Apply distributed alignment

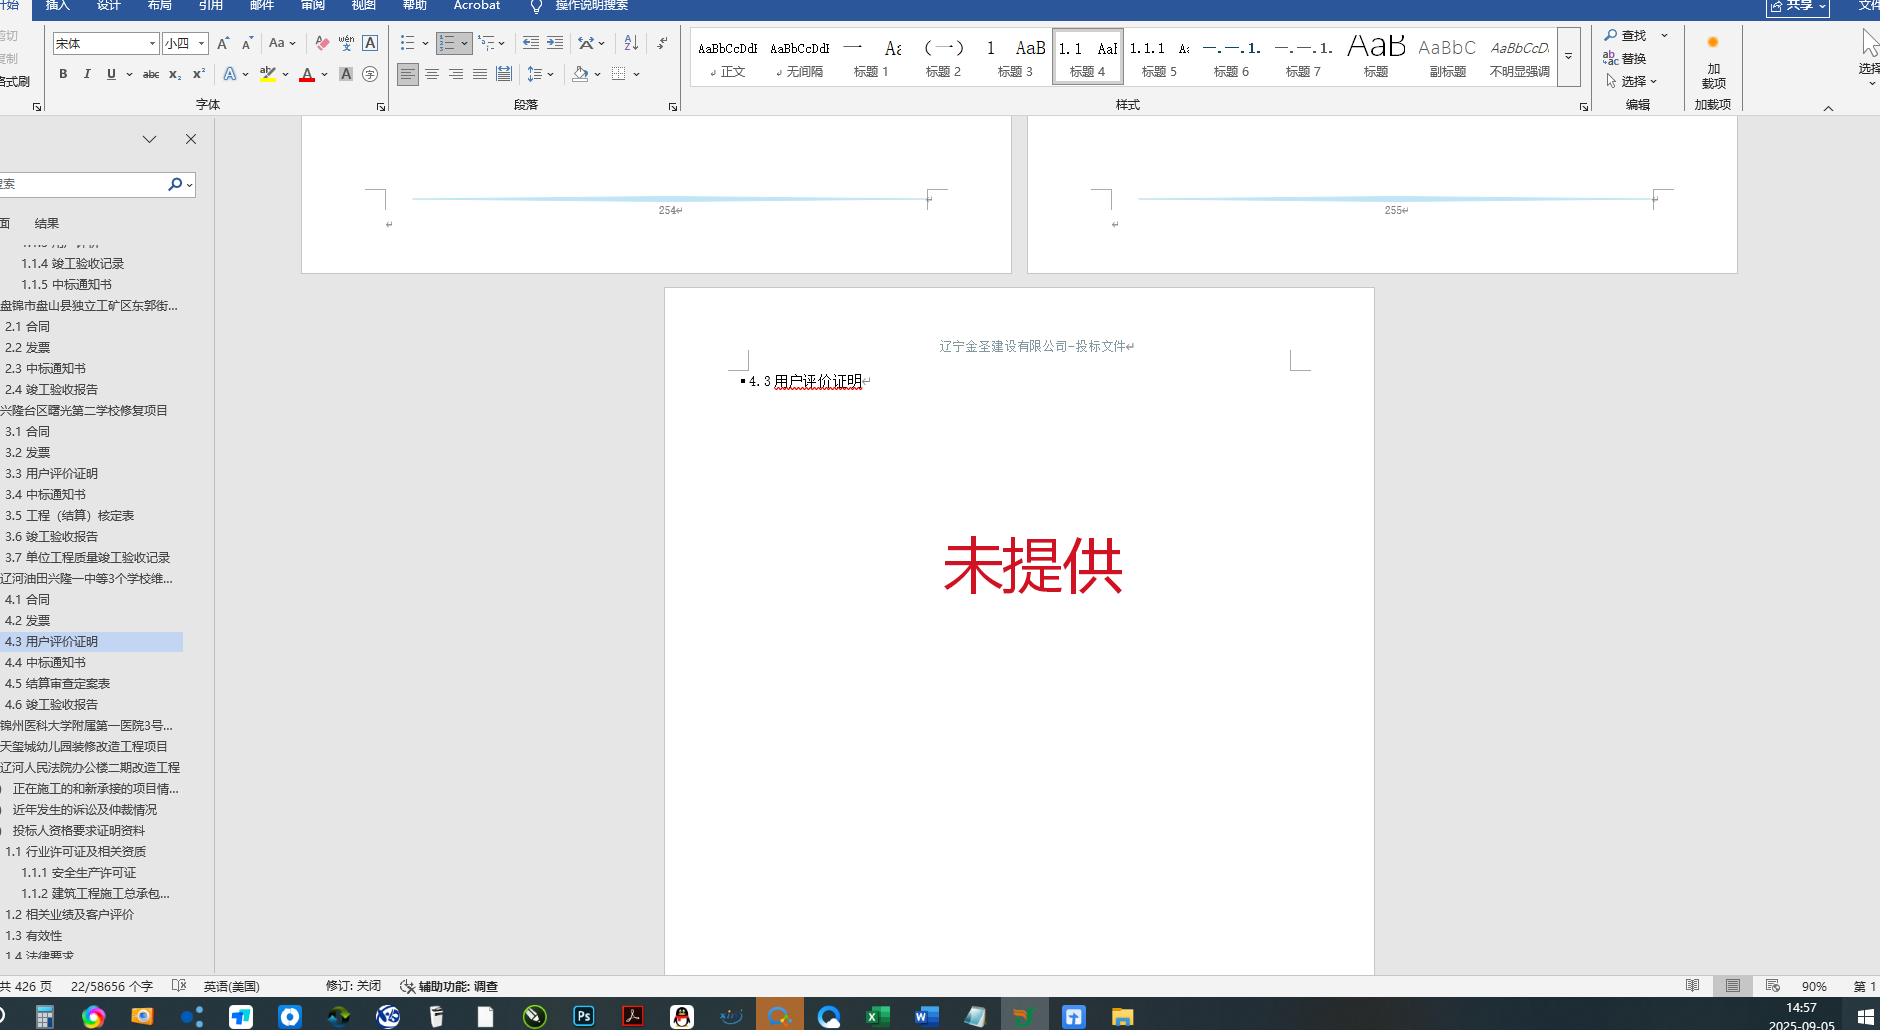click(x=504, y=74)
